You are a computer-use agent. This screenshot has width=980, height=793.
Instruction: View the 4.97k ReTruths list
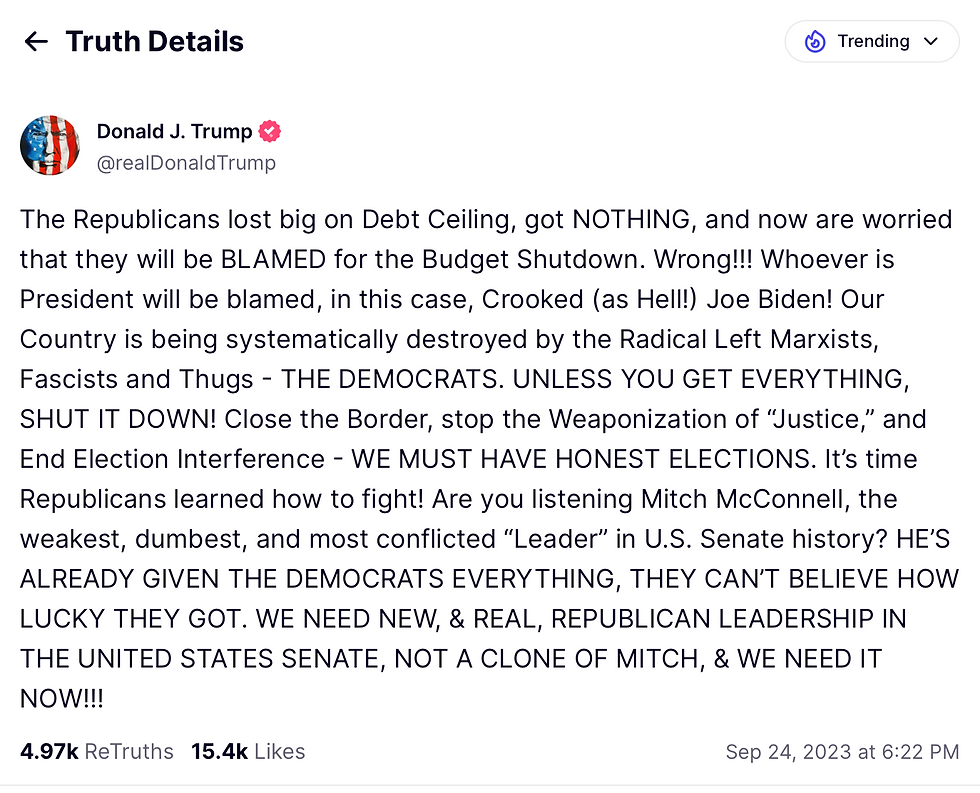pyautogui.click(x=97, y=751)
